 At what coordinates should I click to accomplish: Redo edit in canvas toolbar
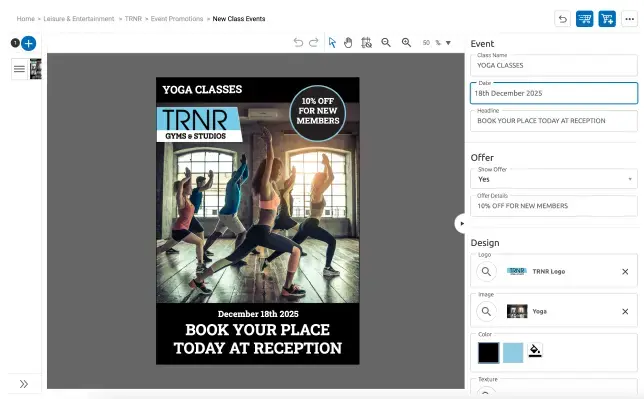(x=313, y=42)
